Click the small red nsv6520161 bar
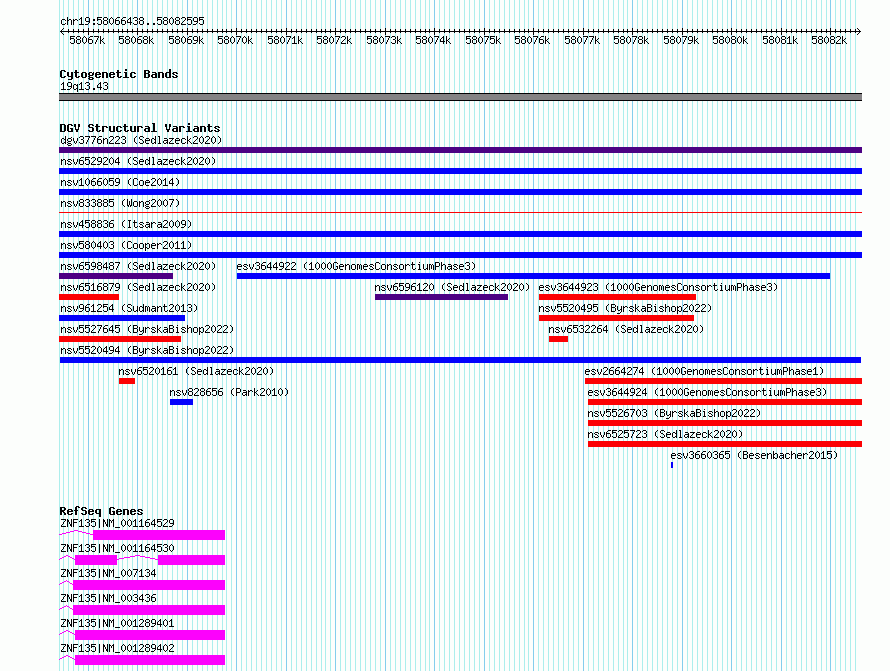Screen dimensions: 890x671 click(x=127, y=381)
